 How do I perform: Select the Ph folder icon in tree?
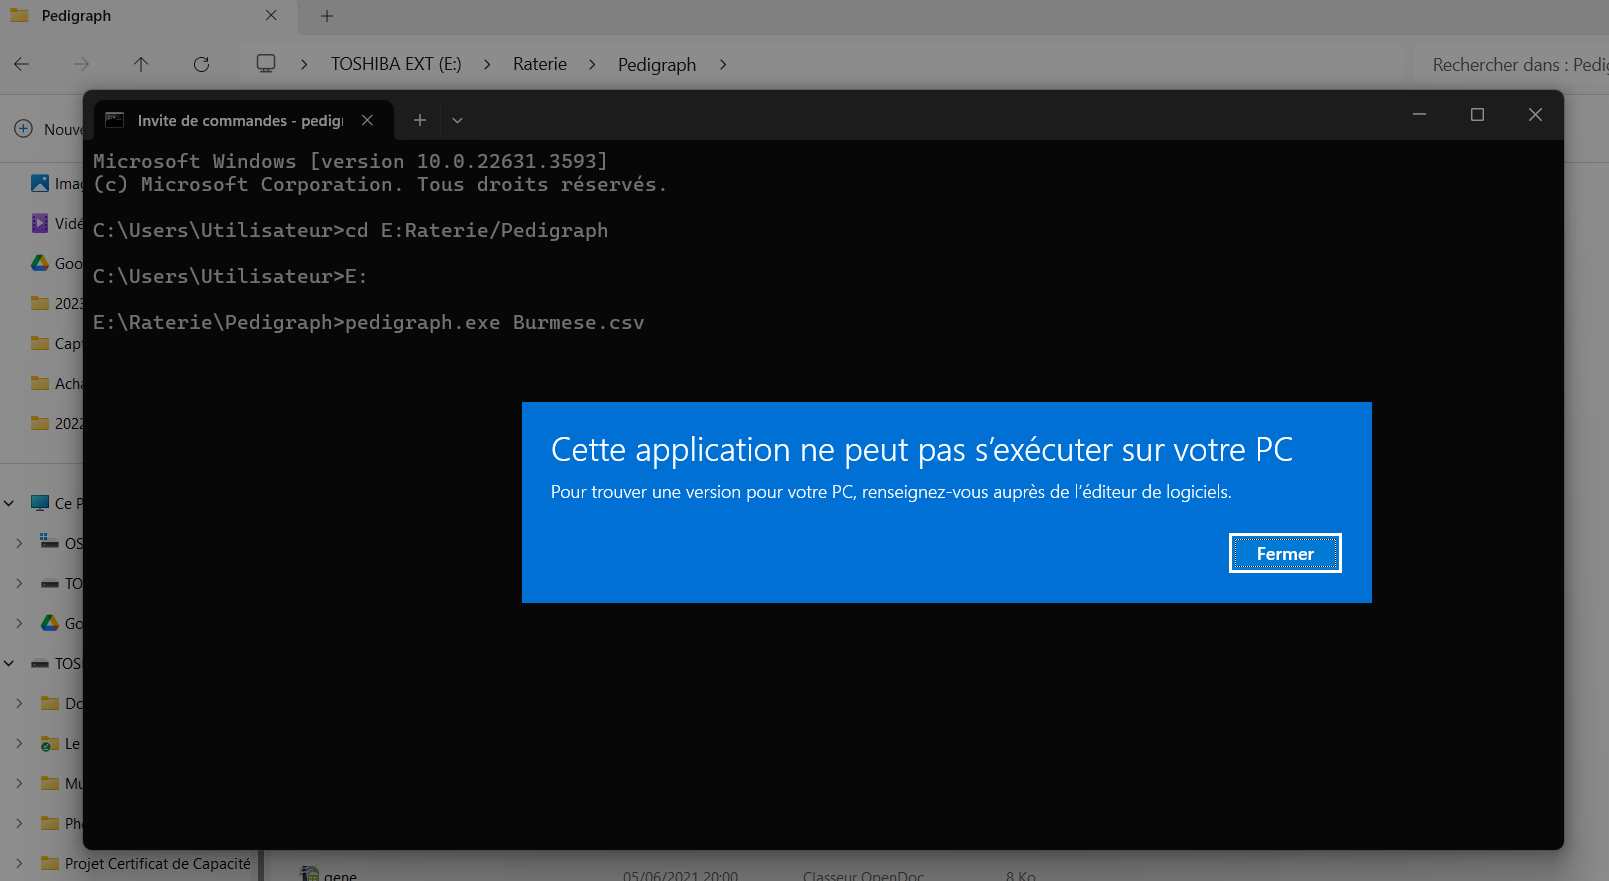click(50, 823)
